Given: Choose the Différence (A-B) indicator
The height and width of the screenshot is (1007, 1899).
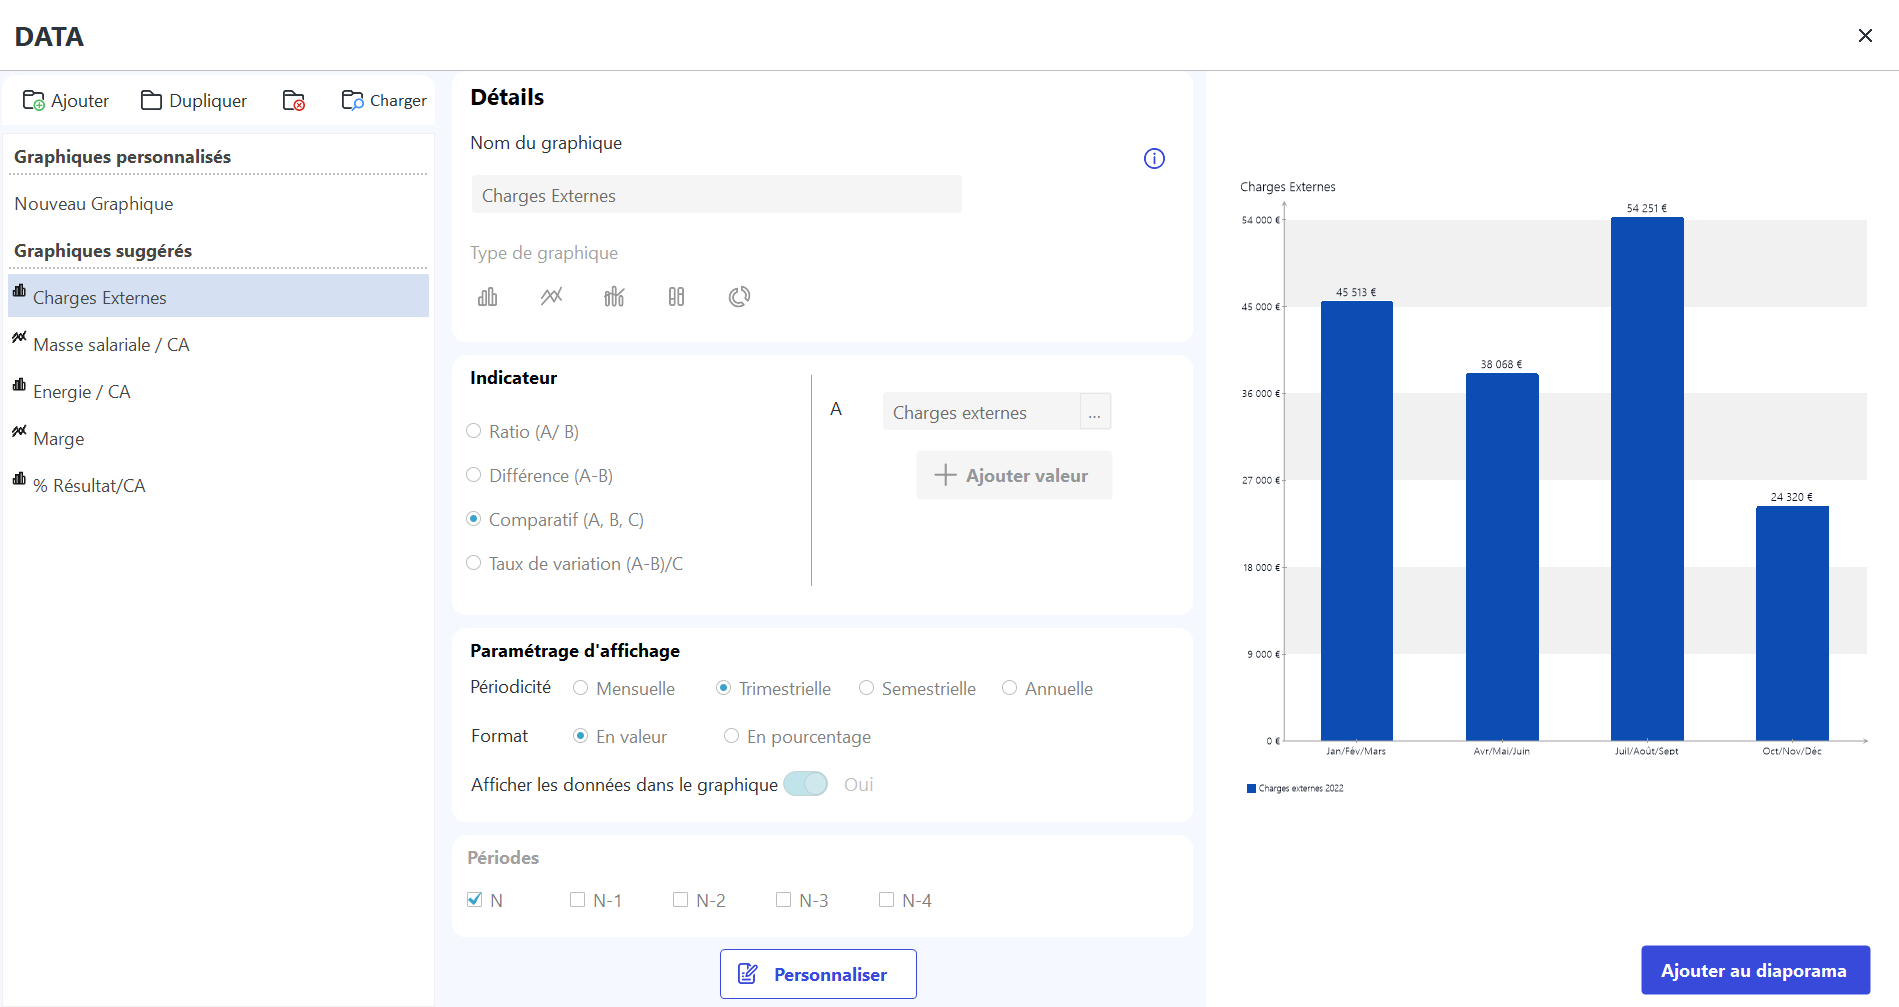Looking at the screenshot, I should point(474,475).
